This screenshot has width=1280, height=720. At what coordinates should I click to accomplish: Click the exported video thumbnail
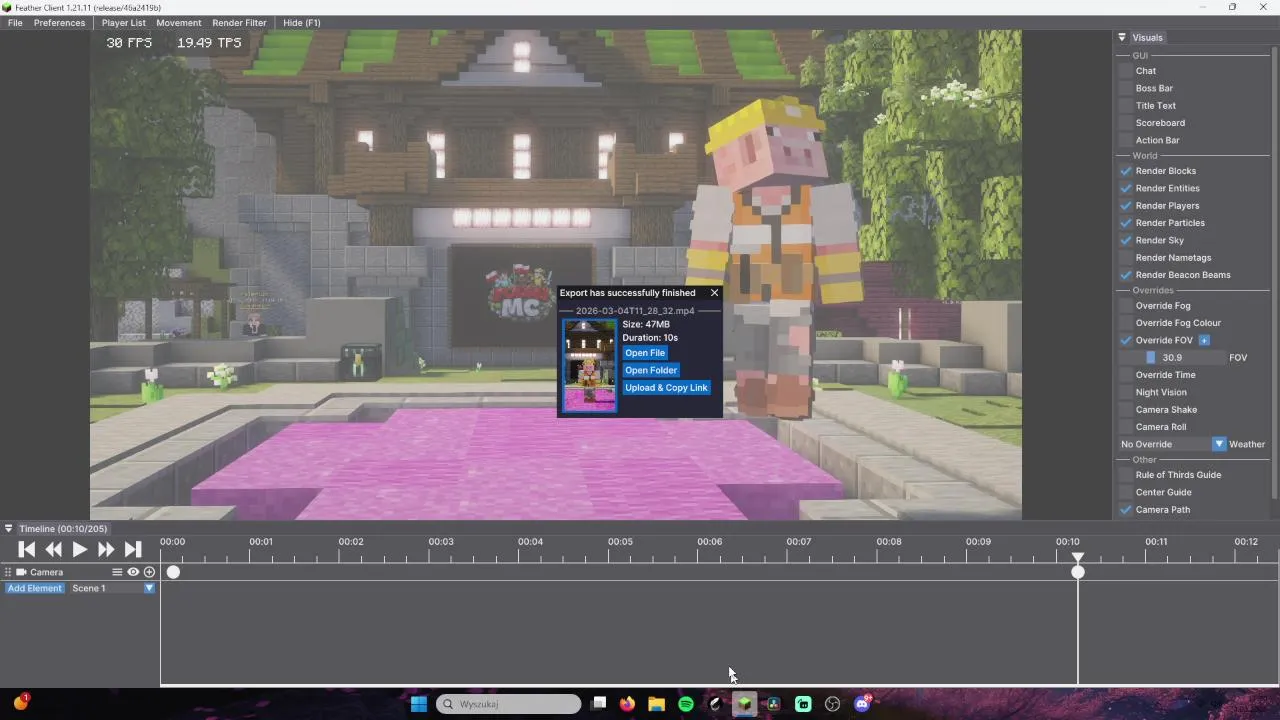tap(590, 366)
